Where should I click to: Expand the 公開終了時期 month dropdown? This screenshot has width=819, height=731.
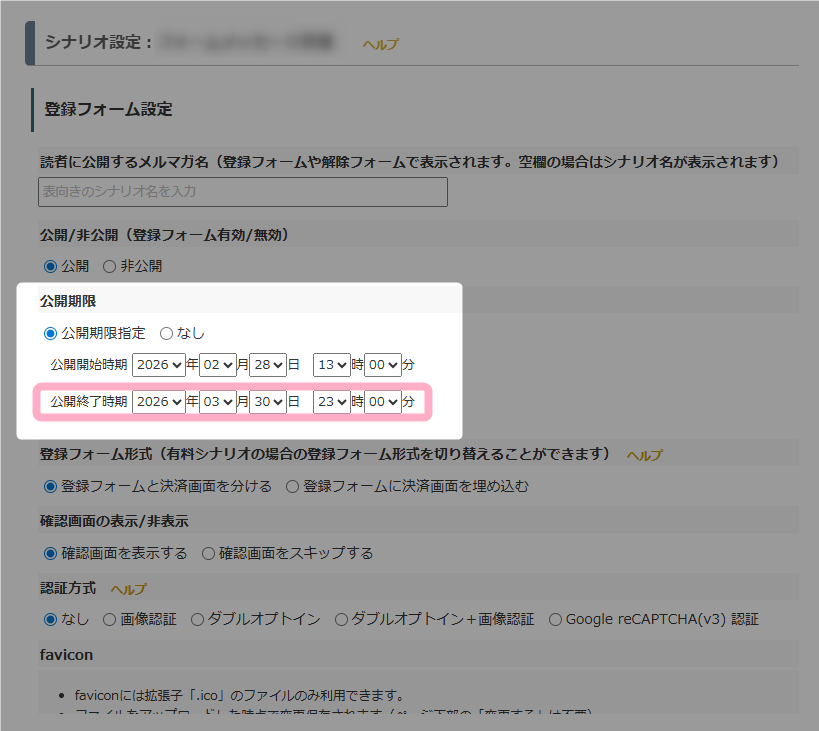tap(218, 402)
